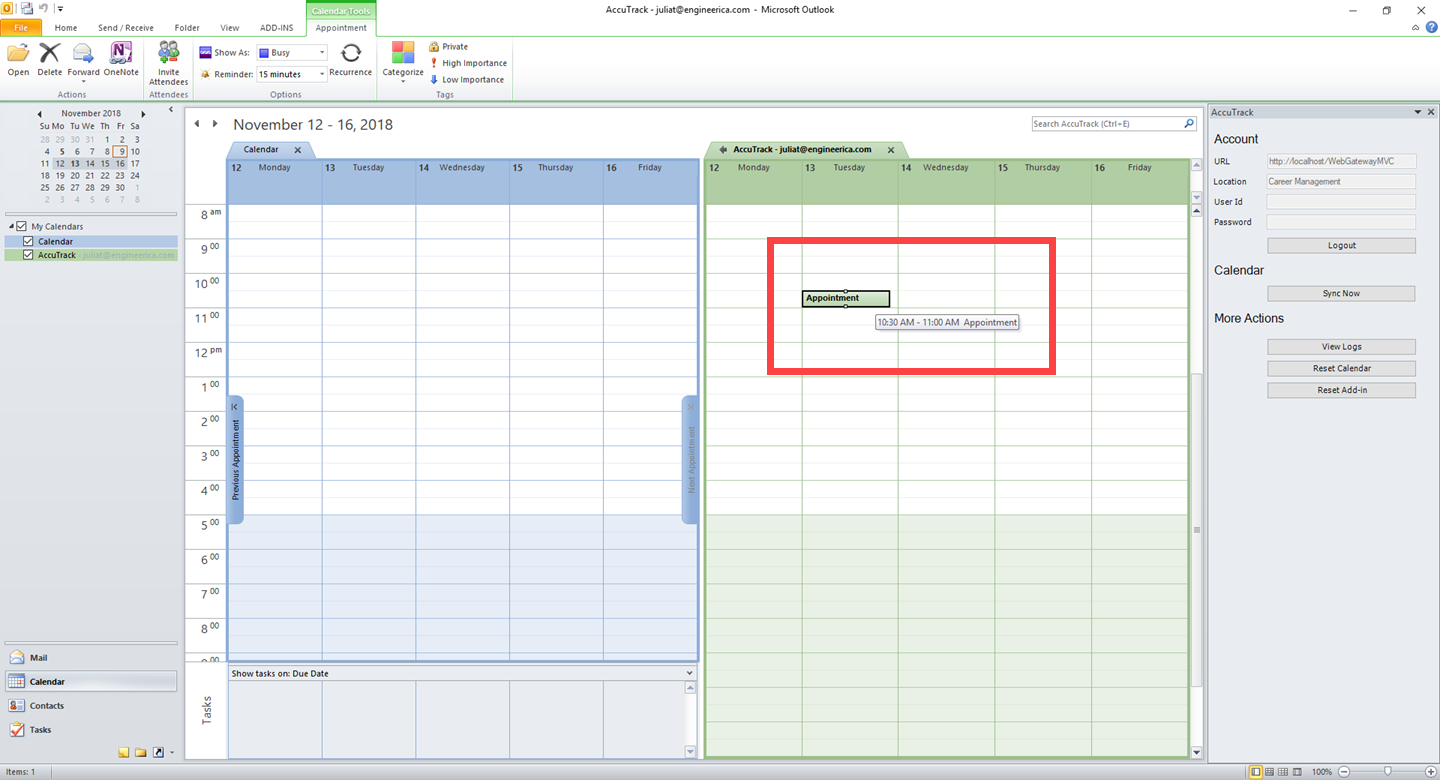Image resolution: width=1440 pixels, height=780 pixels.
Task: Switch to the Send / Receive tab
Action: 126,28
